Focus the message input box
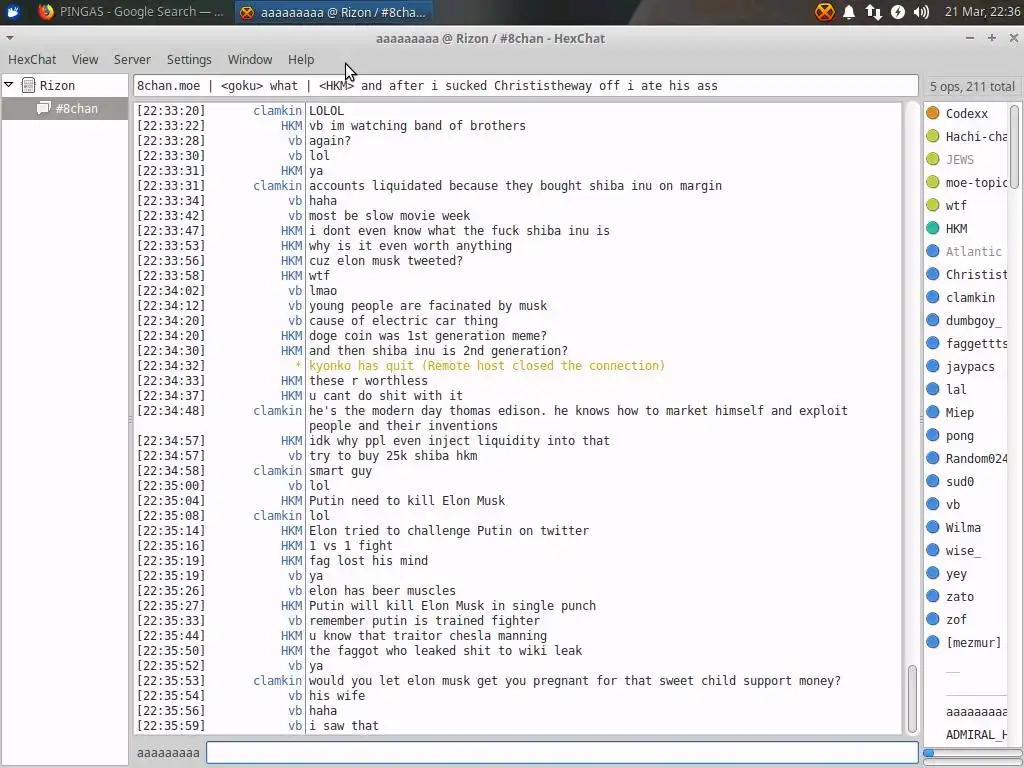 pyautogui.click(x=562, y=752)
